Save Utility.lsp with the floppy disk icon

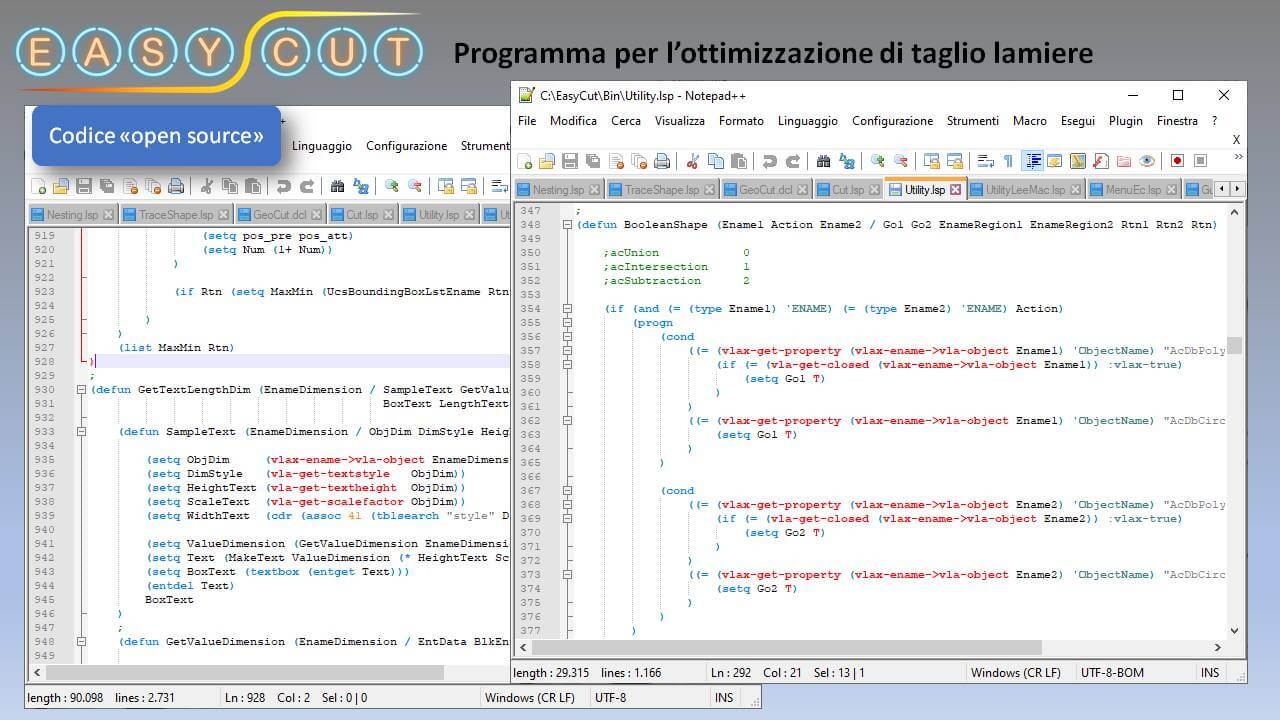570,161
